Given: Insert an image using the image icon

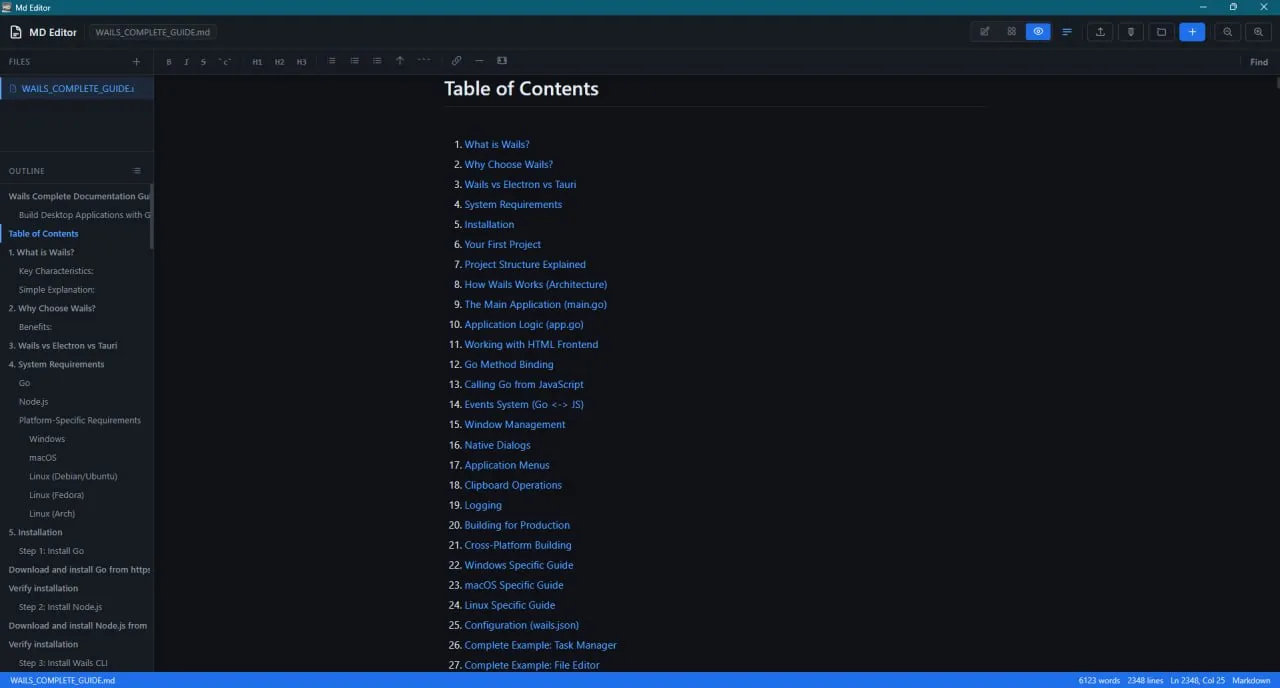Looking at the screenshot, I should (502, 61).
